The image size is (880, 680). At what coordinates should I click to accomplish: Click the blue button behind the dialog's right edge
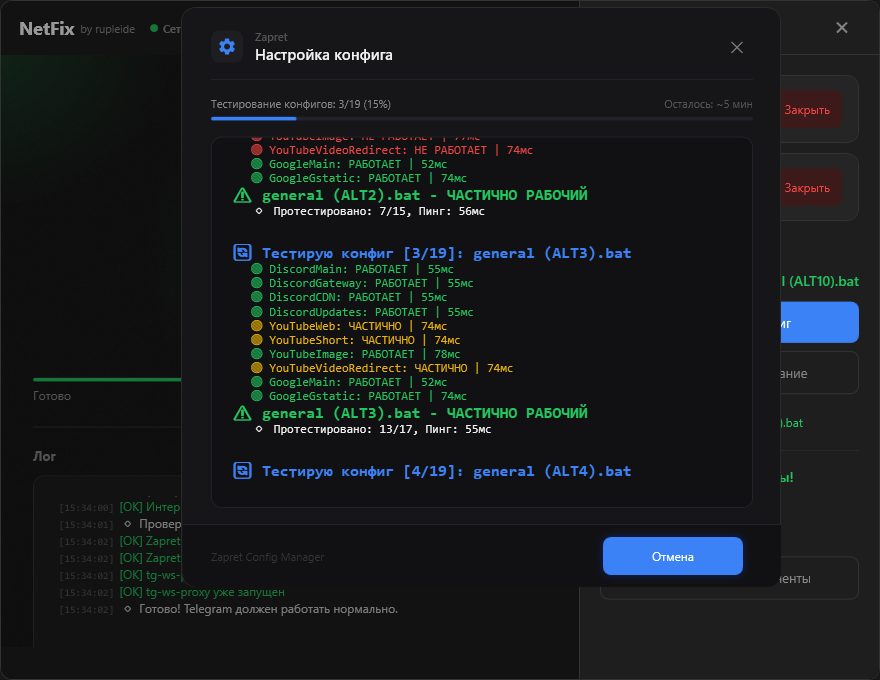coord(819,323)
